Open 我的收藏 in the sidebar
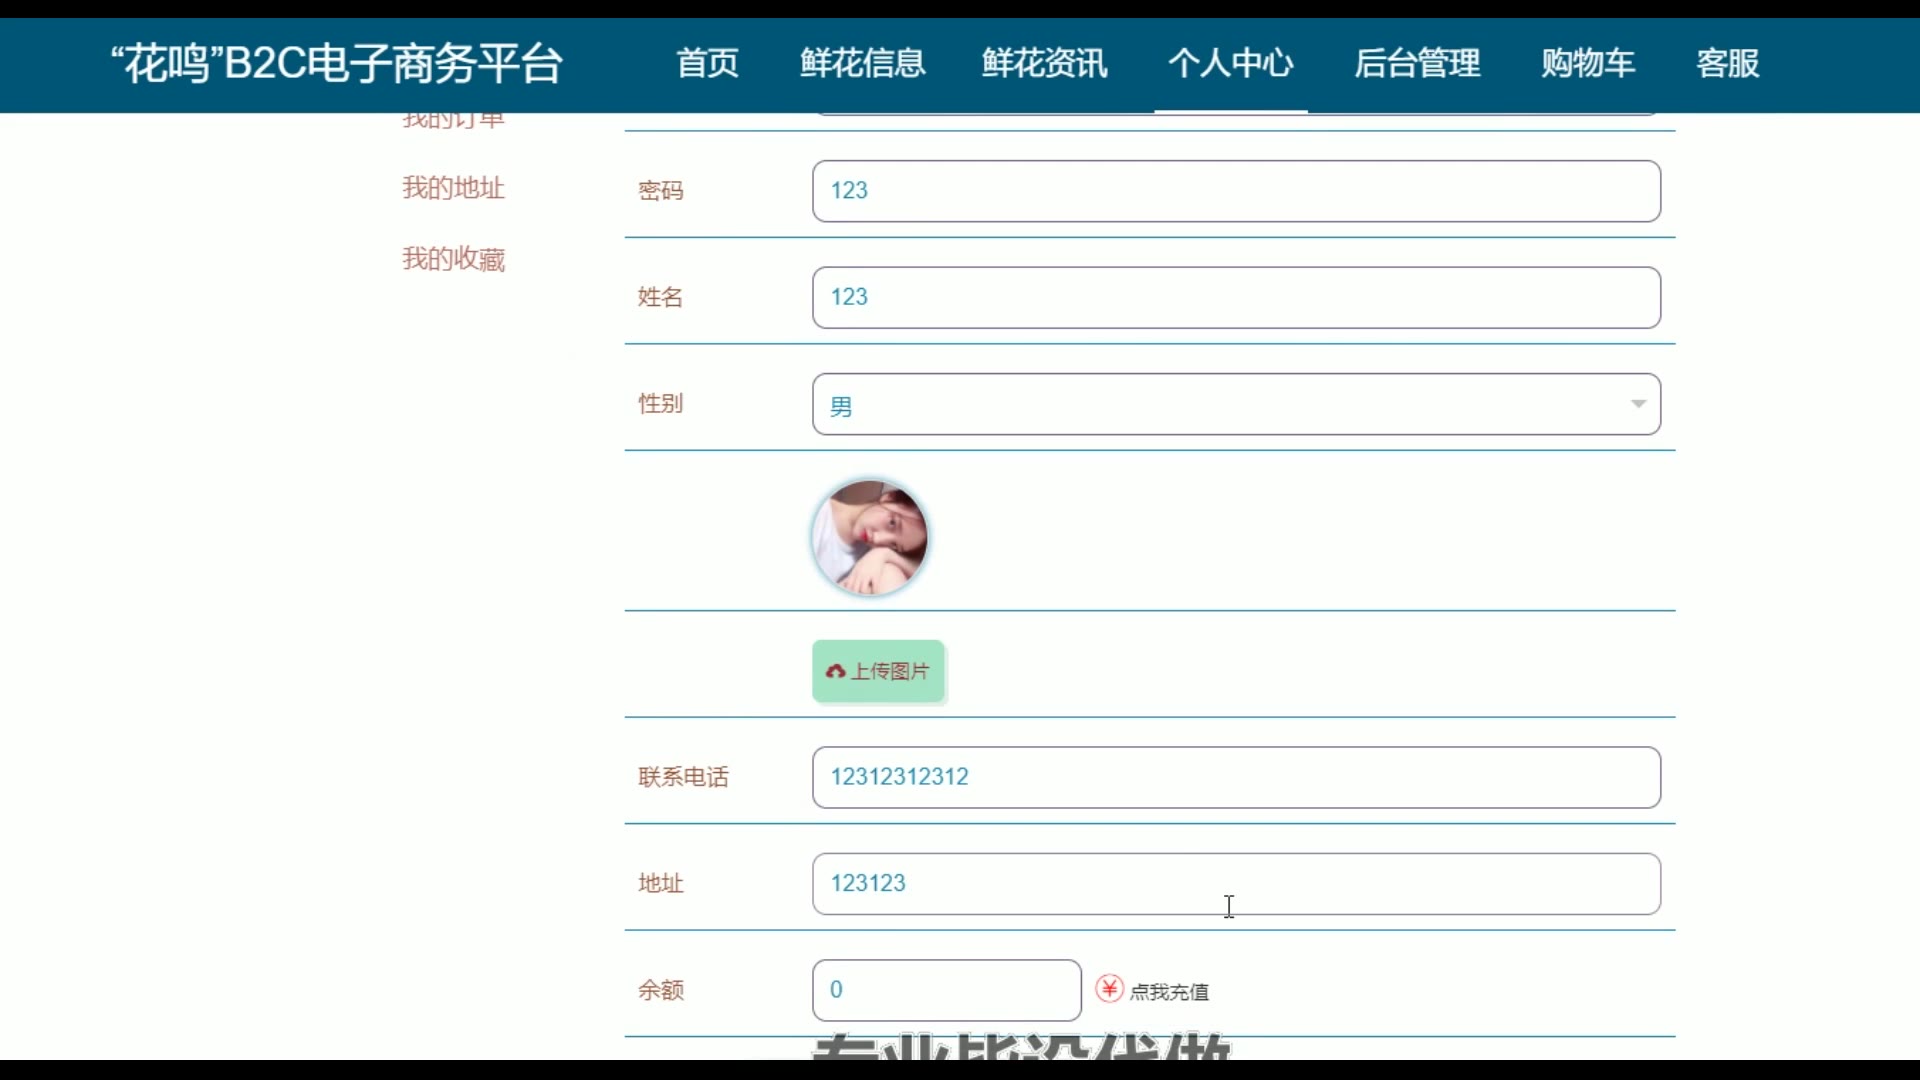 [453, 259]
